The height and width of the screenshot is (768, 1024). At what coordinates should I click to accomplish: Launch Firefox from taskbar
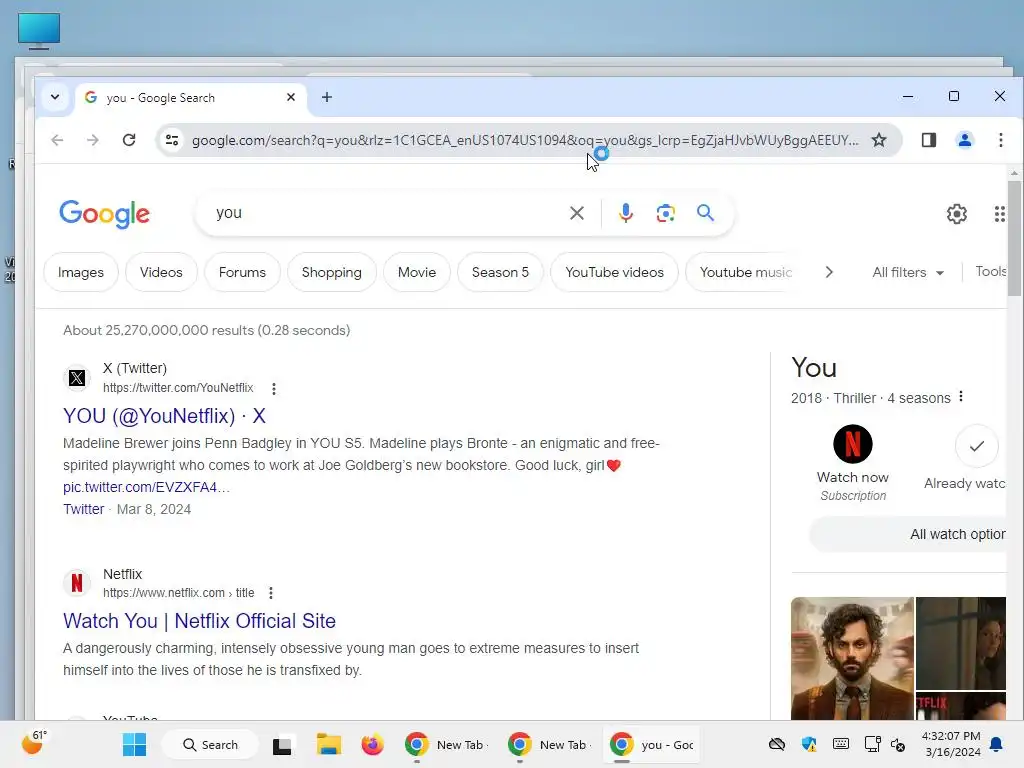(372, 744)
